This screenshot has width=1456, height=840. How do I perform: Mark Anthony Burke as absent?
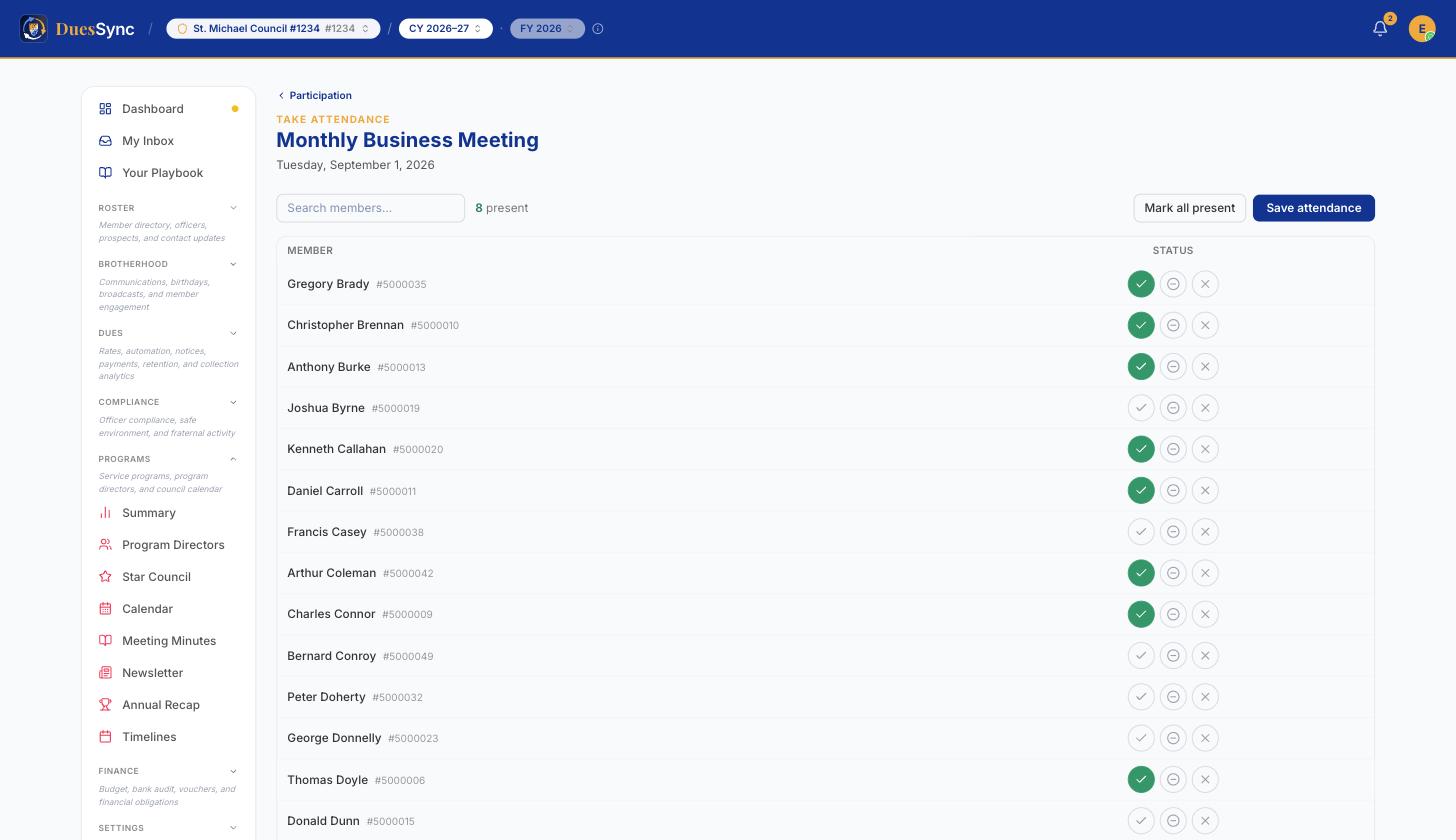1205,367
